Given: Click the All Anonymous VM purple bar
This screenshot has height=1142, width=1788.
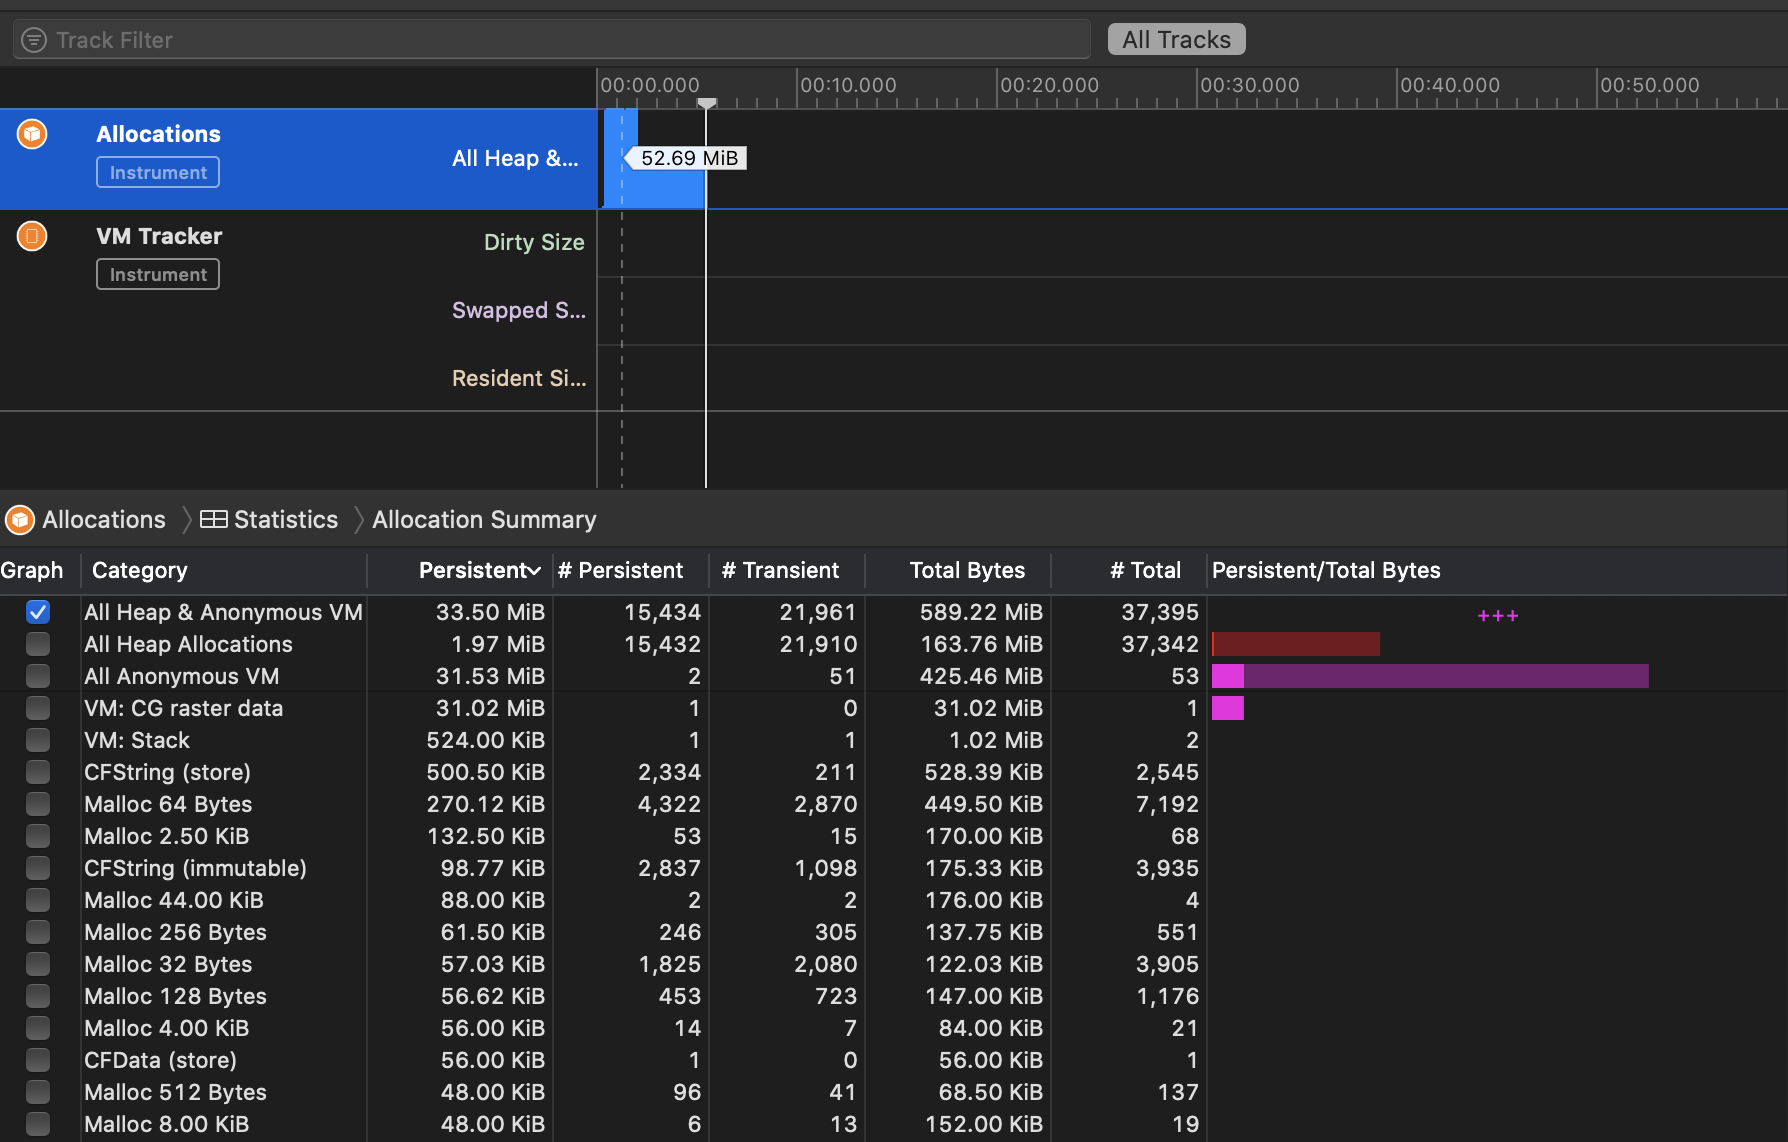Looking at the screenshot, I should pos(1430,676).
